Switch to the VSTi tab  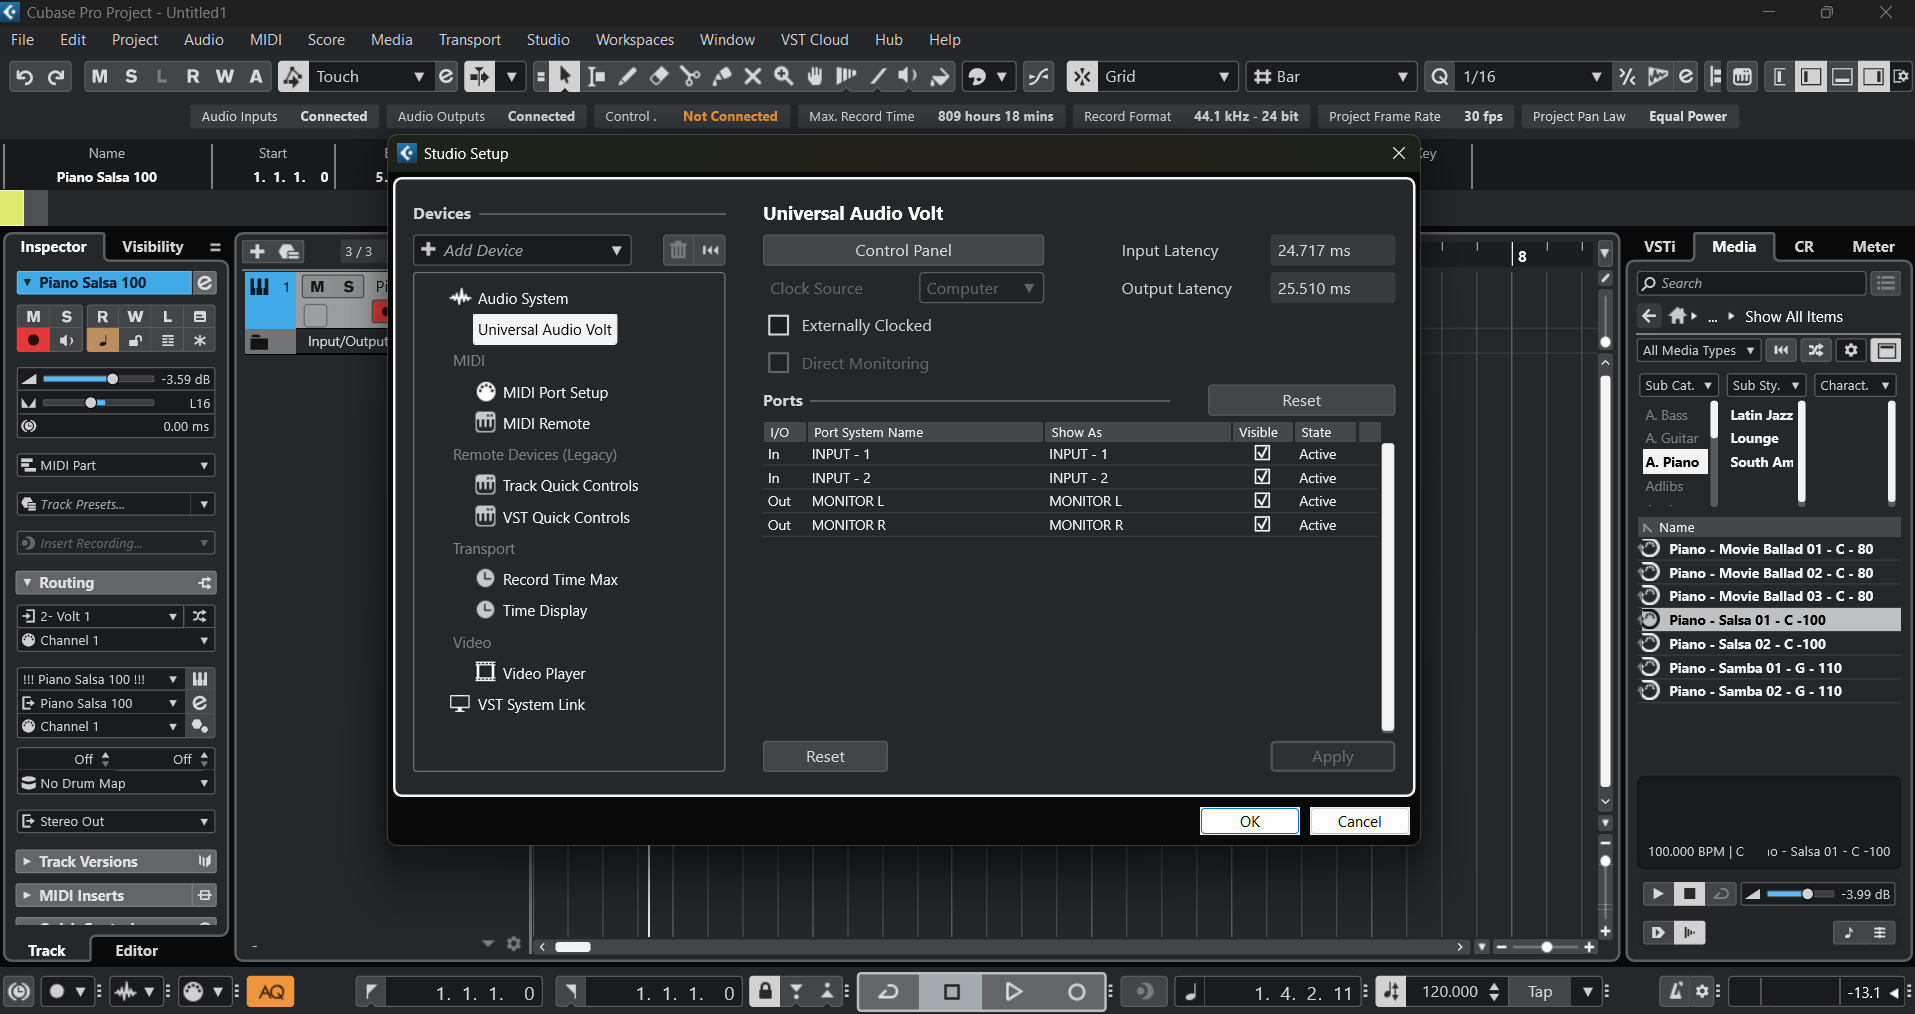1659,247
